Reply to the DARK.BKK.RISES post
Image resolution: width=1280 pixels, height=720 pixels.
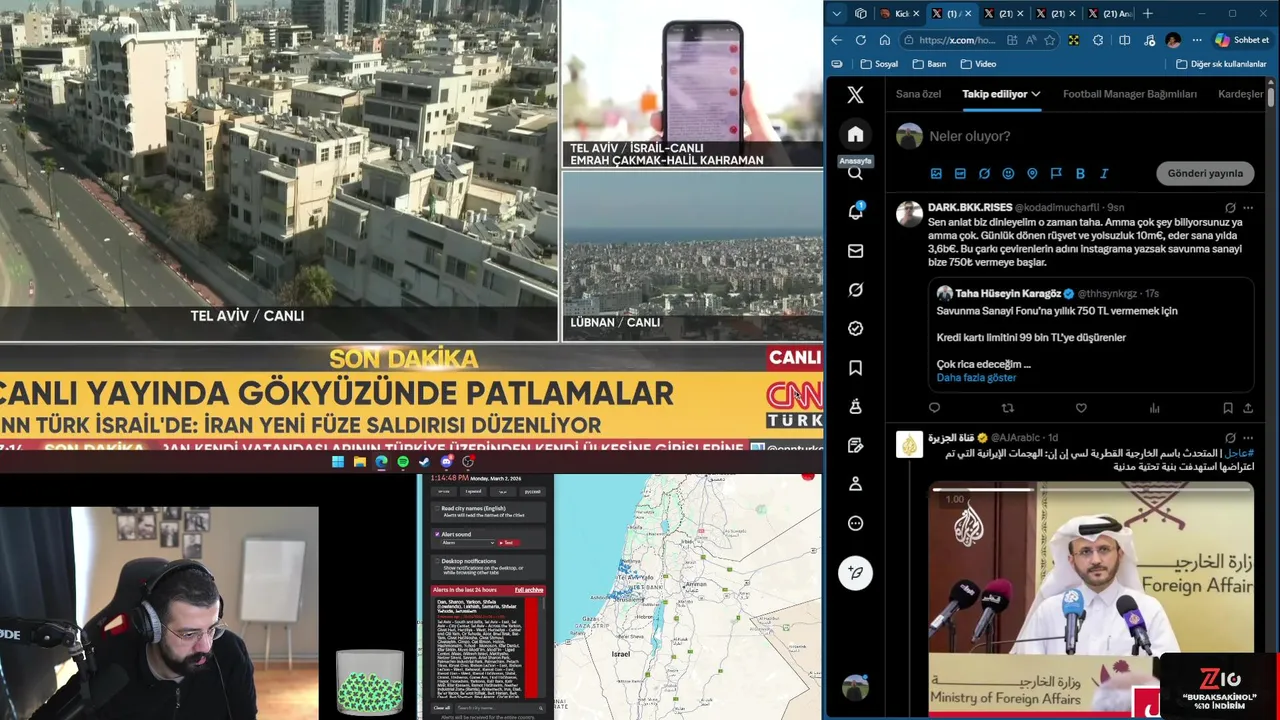(x=934, y=408)
